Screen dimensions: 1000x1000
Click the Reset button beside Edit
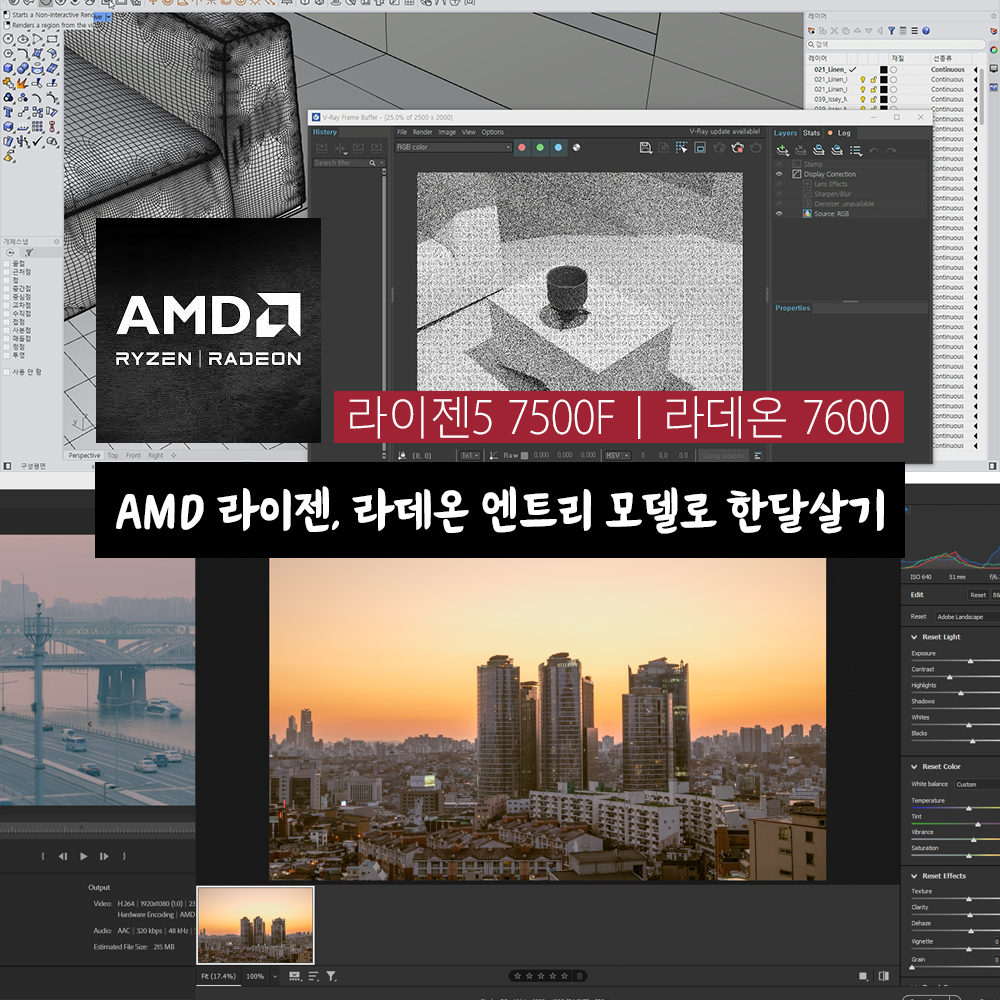pos(978,595)
